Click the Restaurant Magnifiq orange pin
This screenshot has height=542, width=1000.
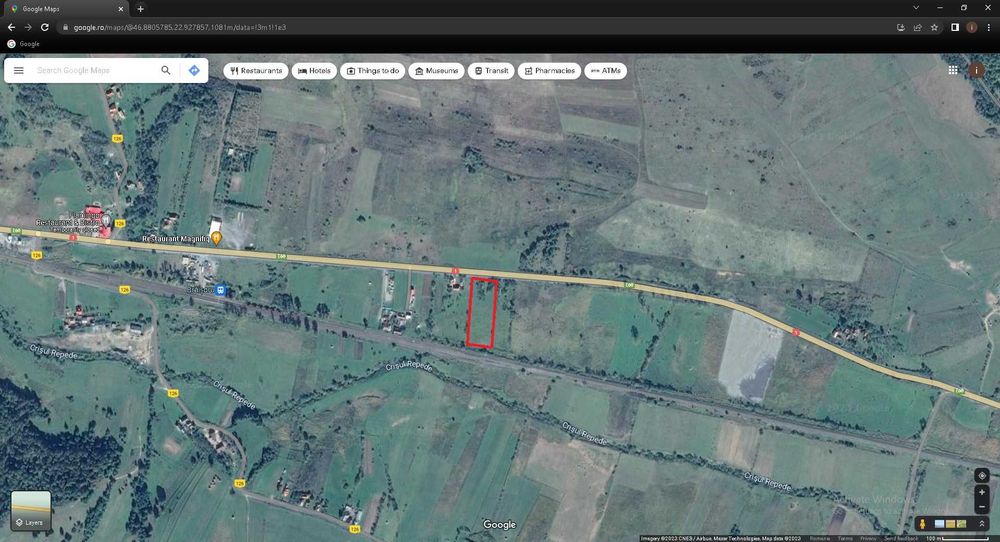click(217, 238)
